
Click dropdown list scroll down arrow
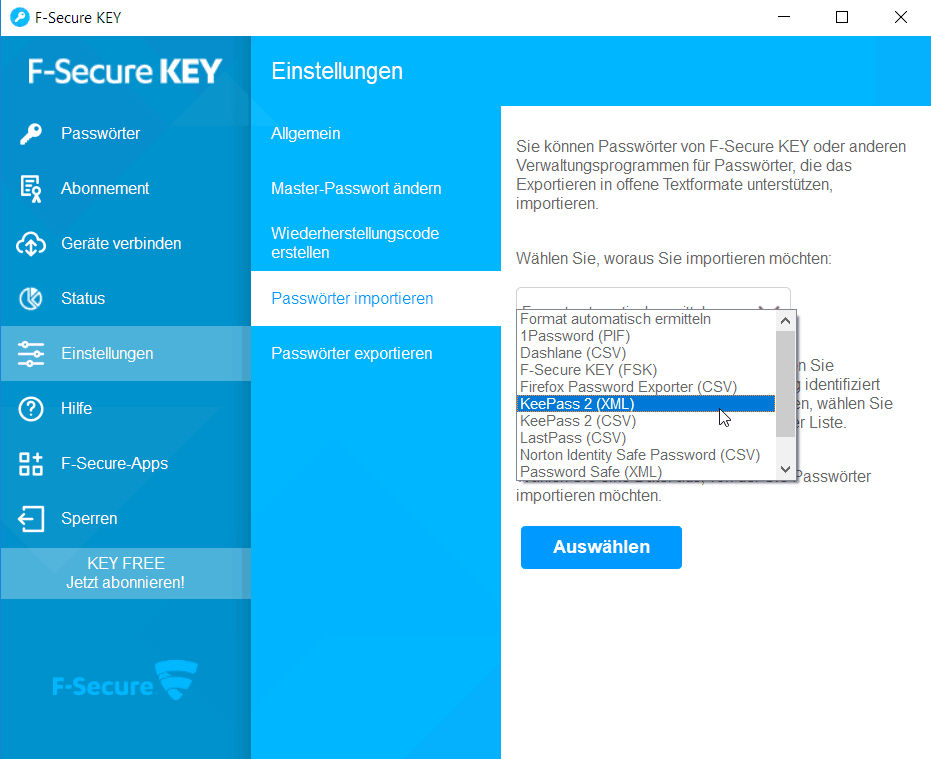pyautogui.click(x=786, y=469)
